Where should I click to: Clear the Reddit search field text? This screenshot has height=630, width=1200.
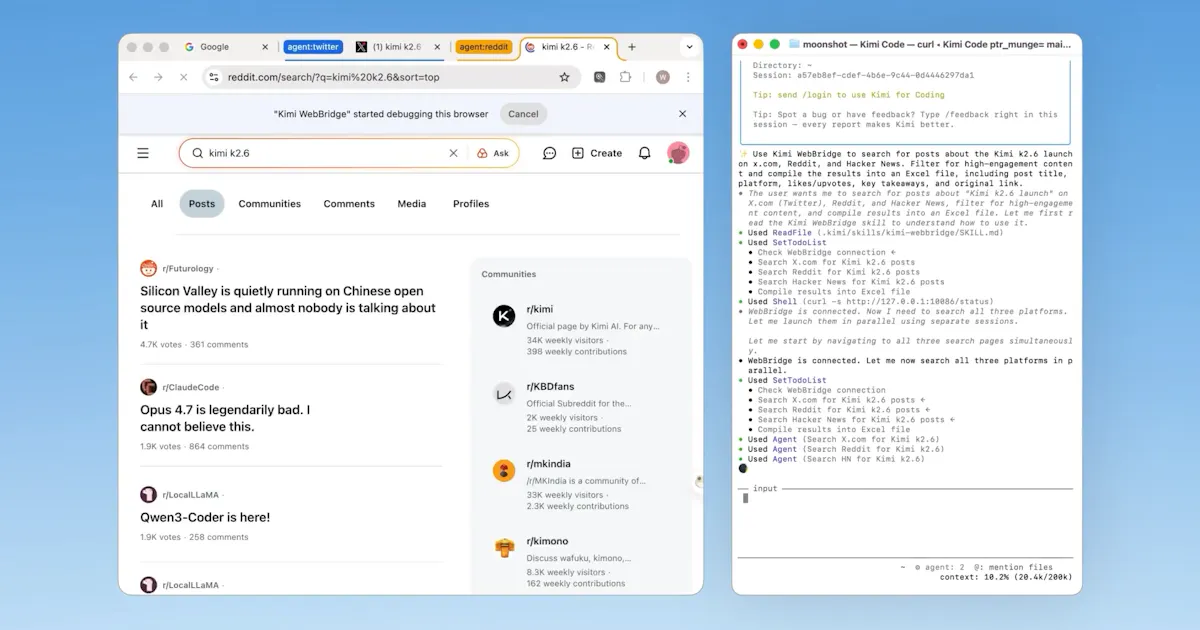(x=453, y=153)
